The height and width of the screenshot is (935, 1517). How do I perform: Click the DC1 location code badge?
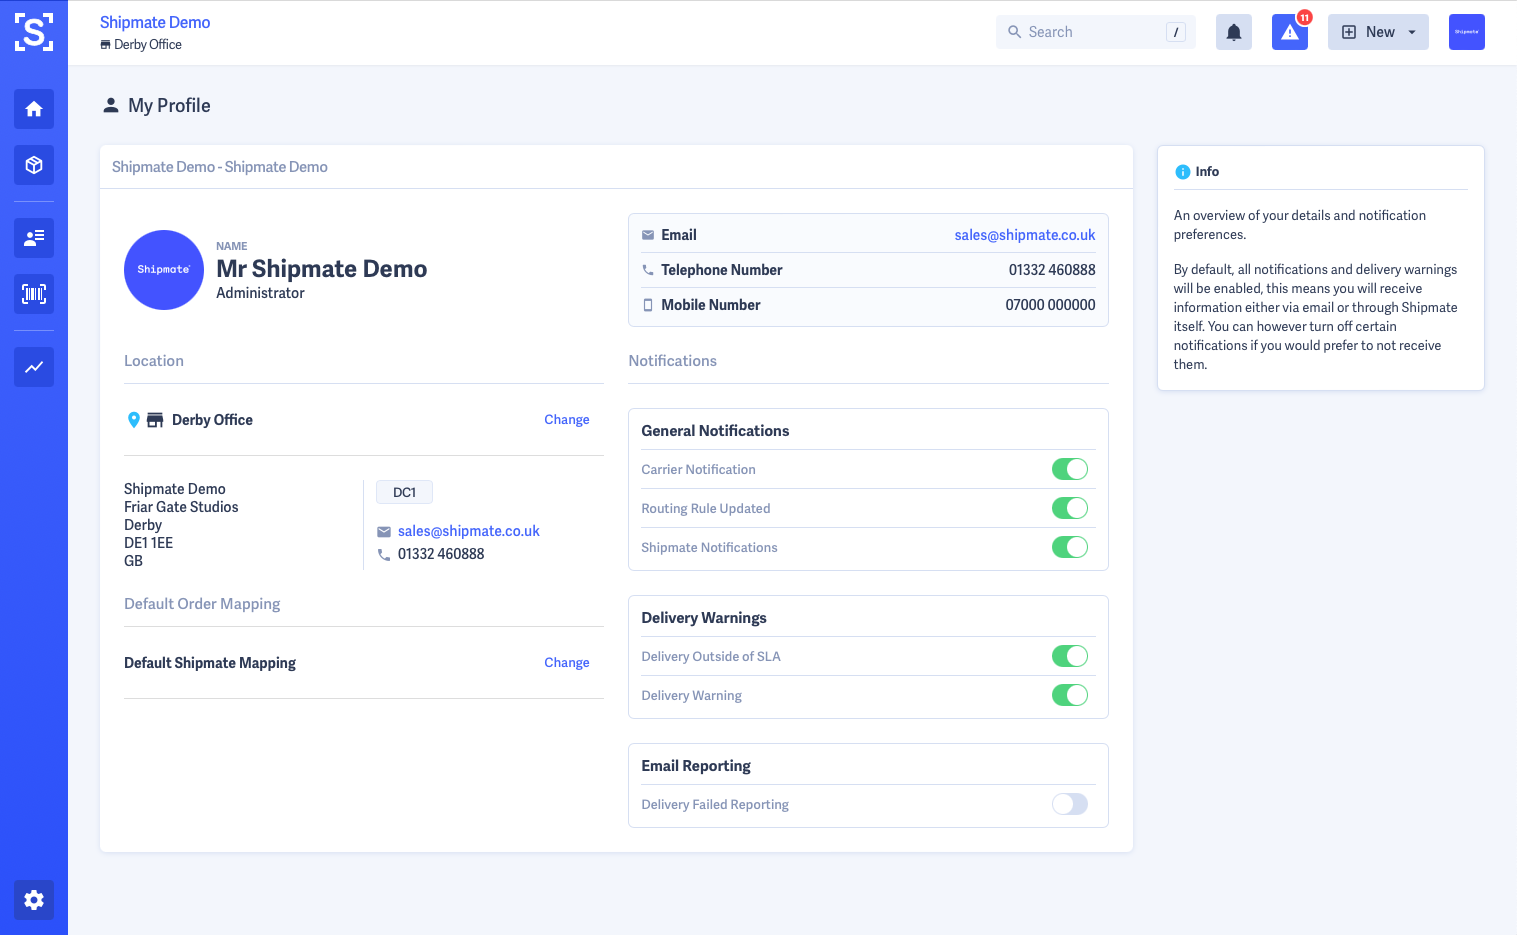[404, 492]
